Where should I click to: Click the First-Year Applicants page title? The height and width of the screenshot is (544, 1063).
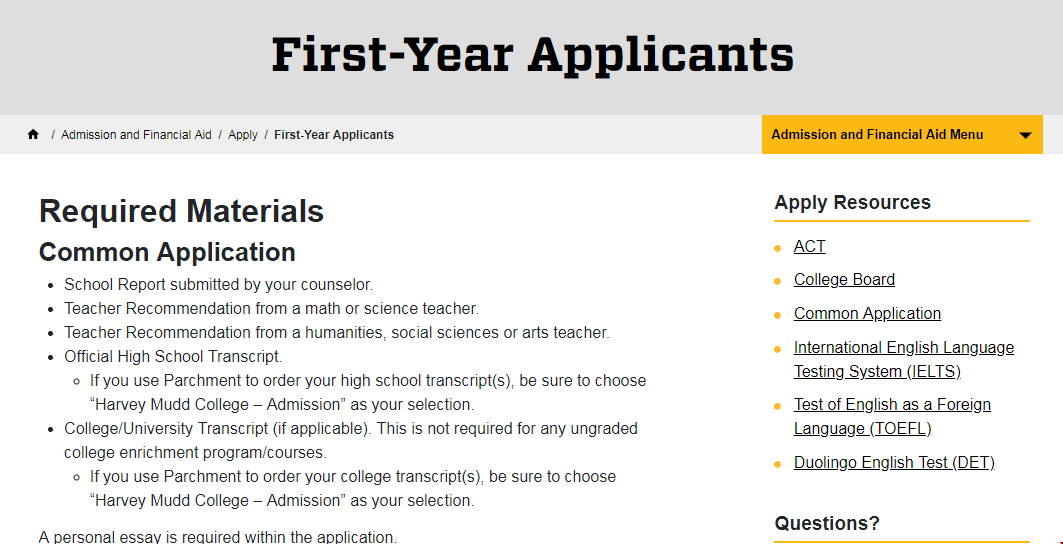(x=532, y=54)
